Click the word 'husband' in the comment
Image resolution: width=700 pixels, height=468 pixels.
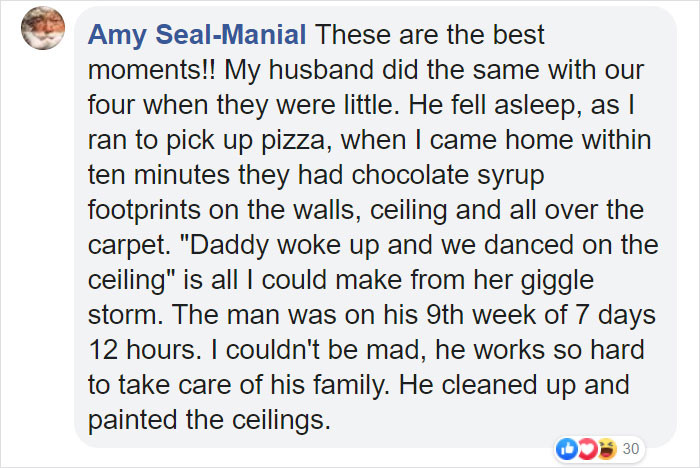[321, 70]
